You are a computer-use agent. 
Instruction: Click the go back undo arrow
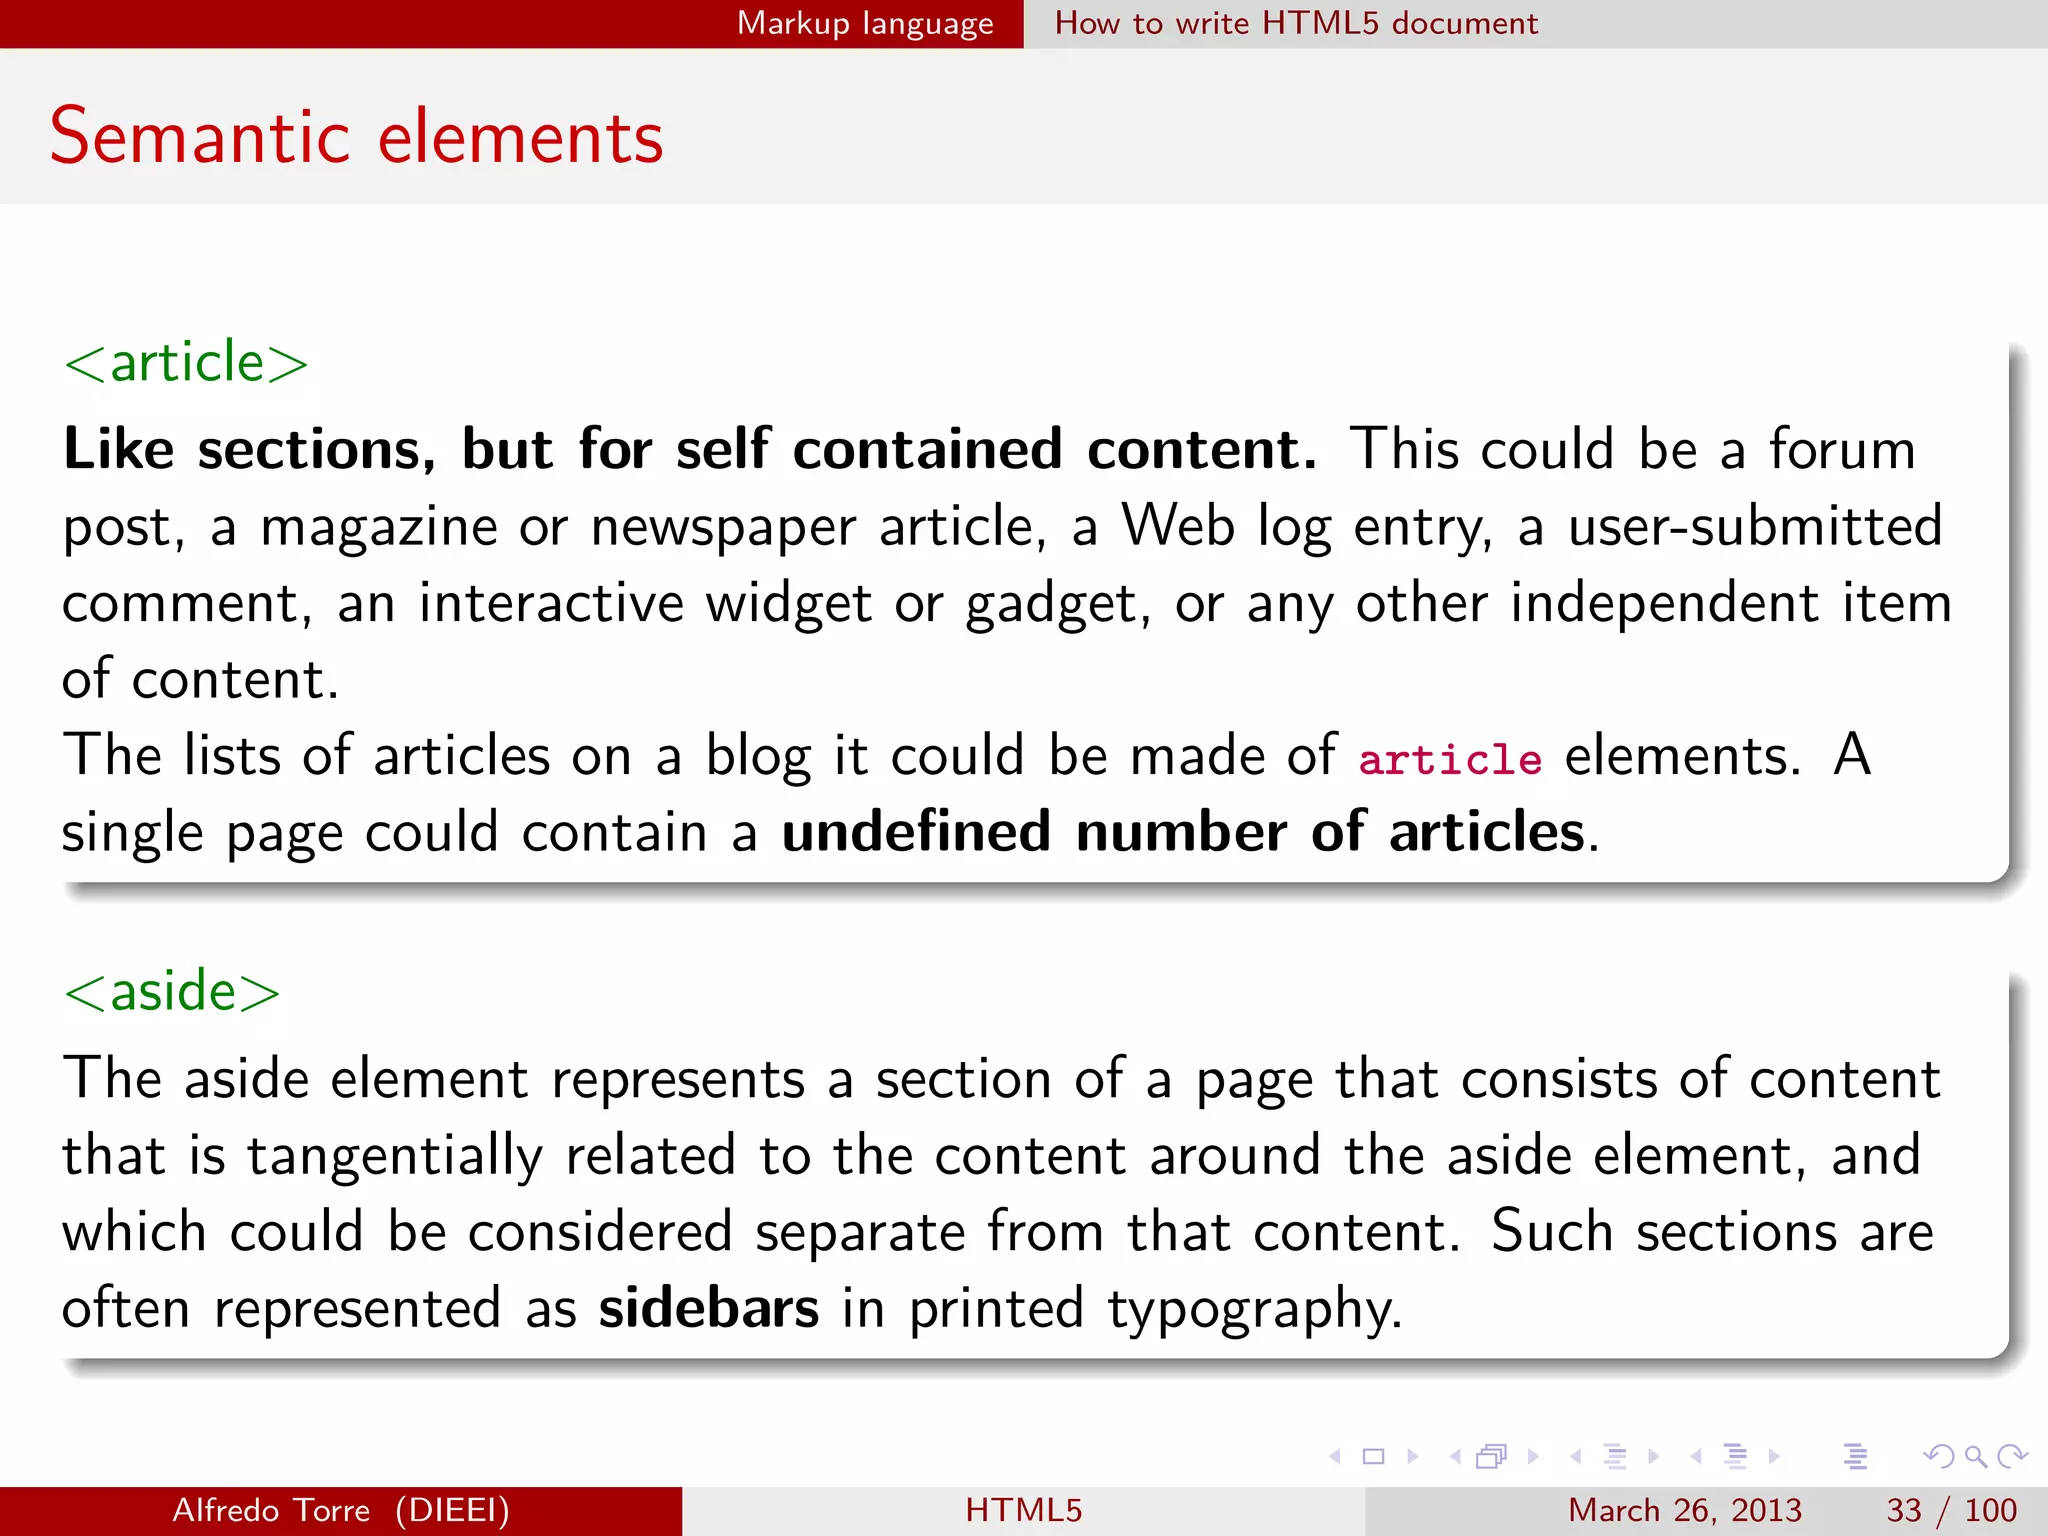tap(1939, 1457)
